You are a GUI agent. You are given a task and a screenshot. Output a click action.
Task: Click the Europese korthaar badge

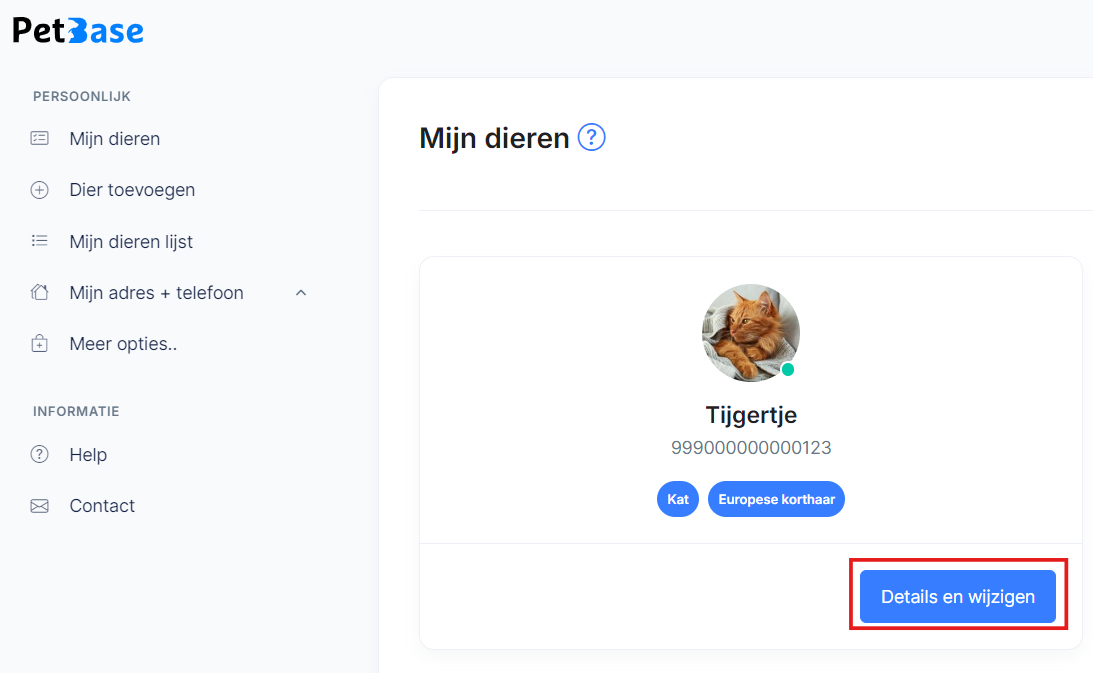[777, 499]
